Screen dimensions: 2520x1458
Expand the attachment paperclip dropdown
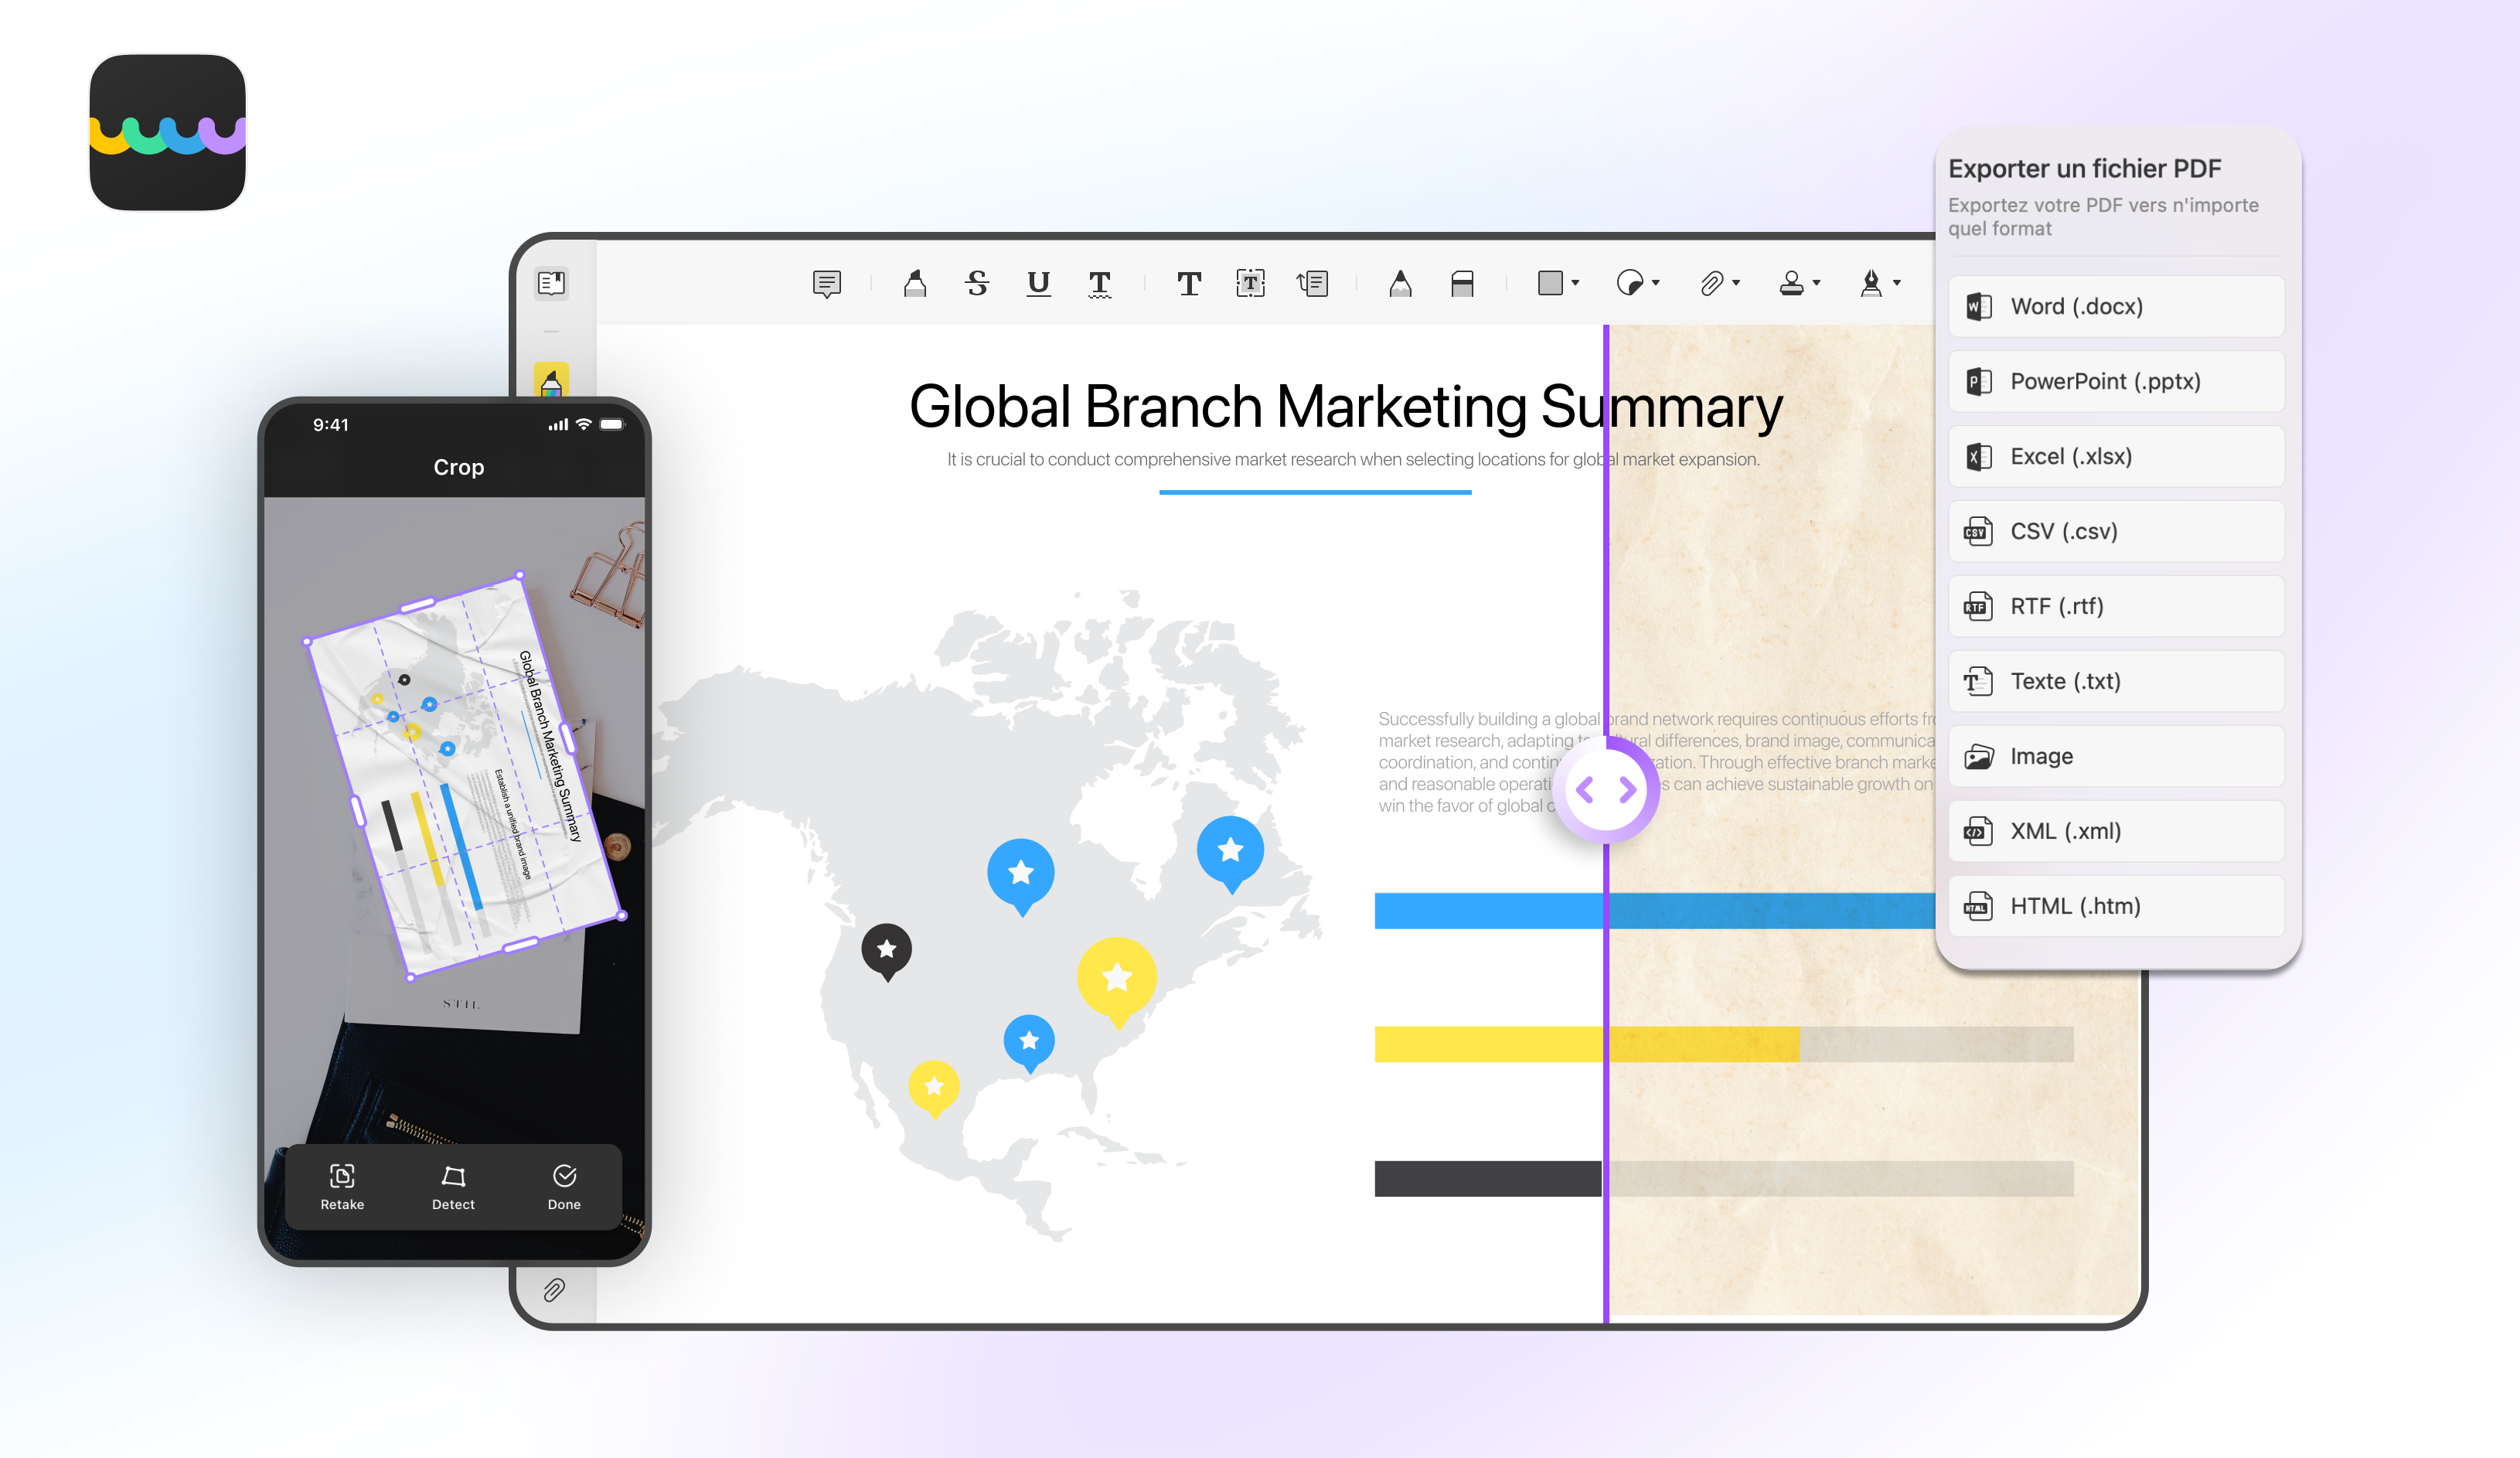pos(1736,284)
